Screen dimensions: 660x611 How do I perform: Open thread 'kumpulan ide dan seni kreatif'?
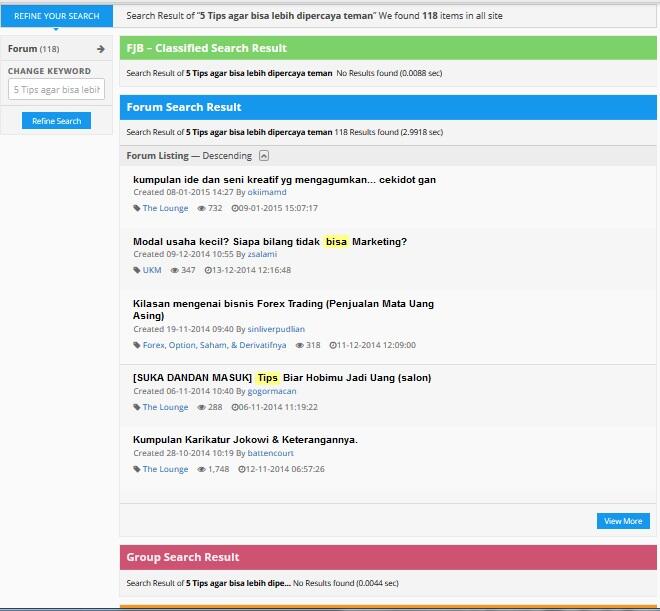tap(284, 180)
